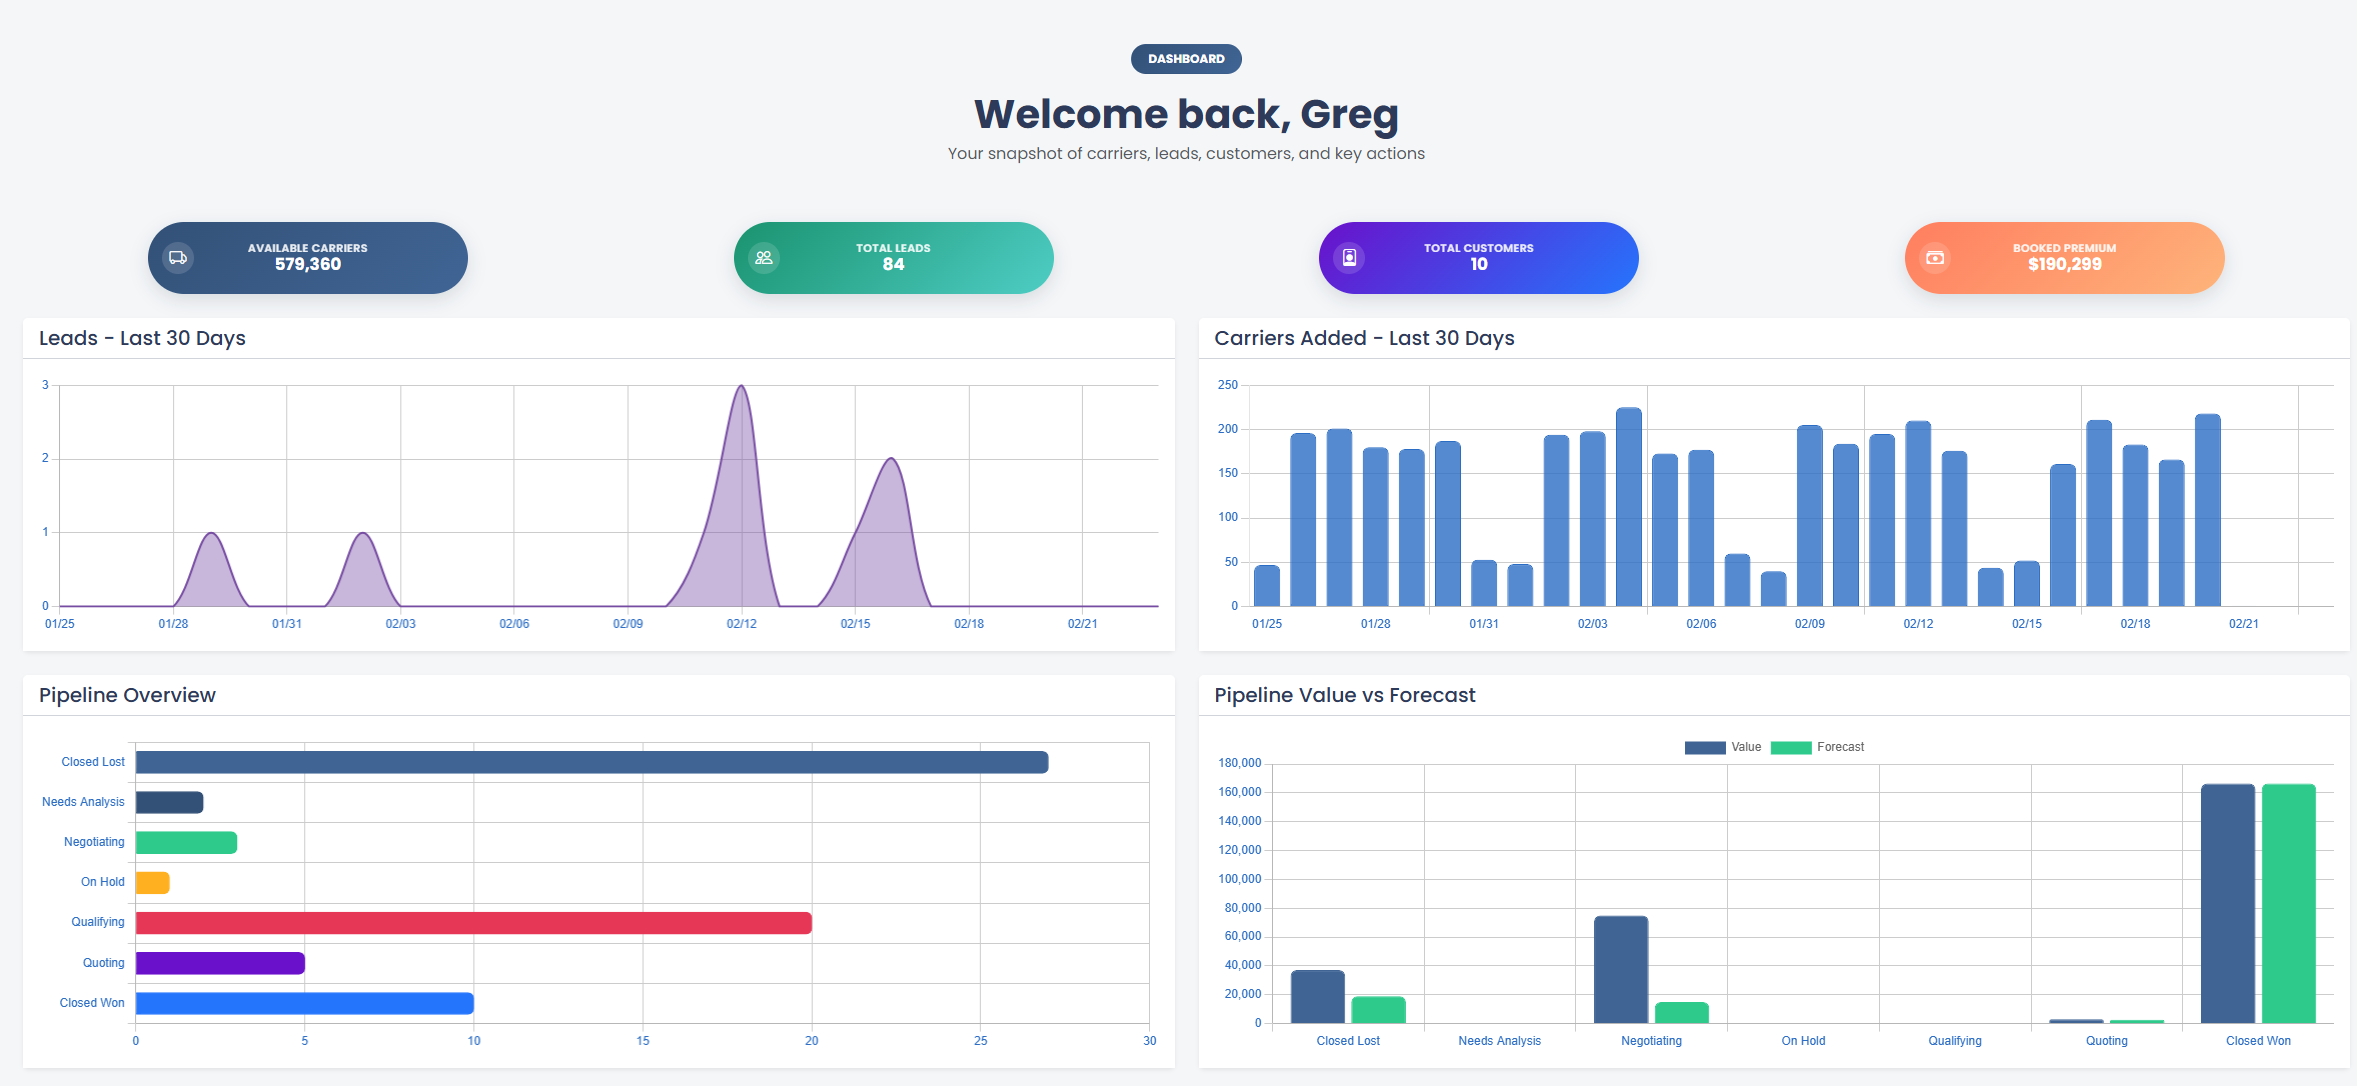Click the people icon on Total Leads card
The width and height of the screenshot is (2357, 1086).
coord(763,257)
